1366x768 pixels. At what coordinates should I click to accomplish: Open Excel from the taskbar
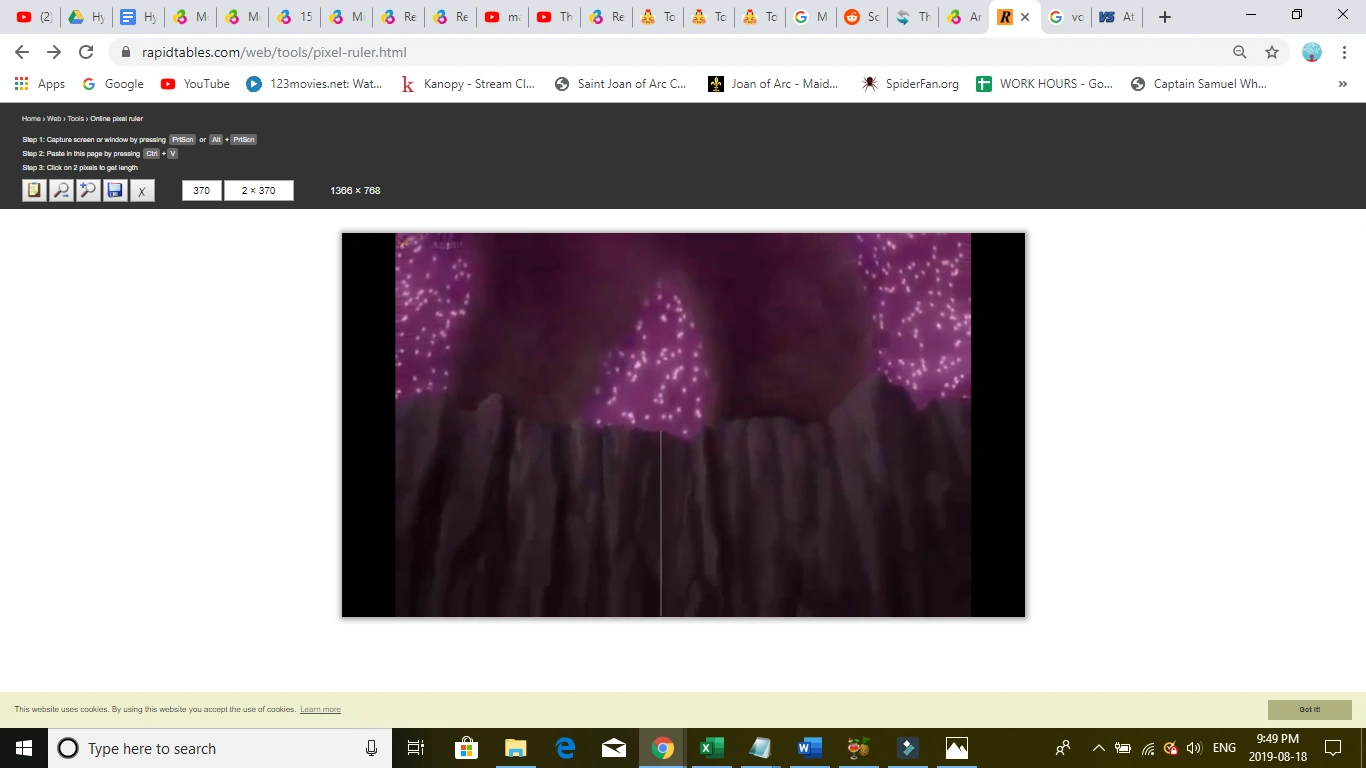(711, 748)
